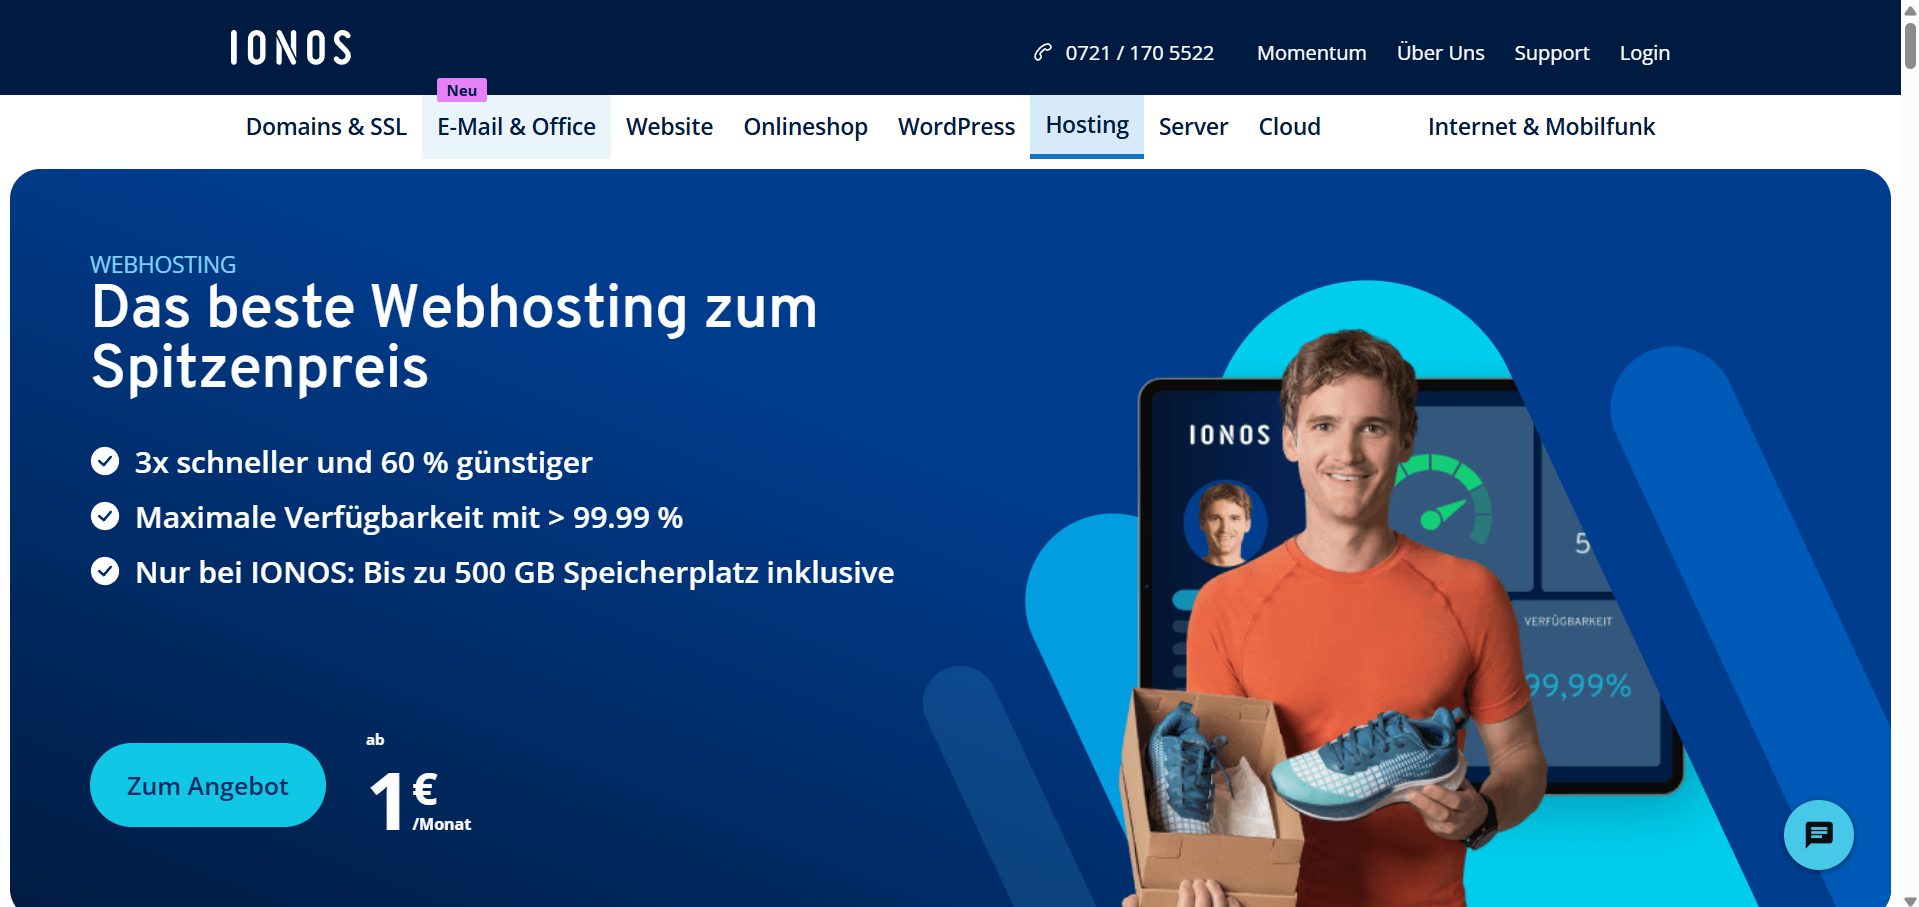This screenshot has height=907, width=1919.
Task: Open the Login link
Action: [1645, 53]
